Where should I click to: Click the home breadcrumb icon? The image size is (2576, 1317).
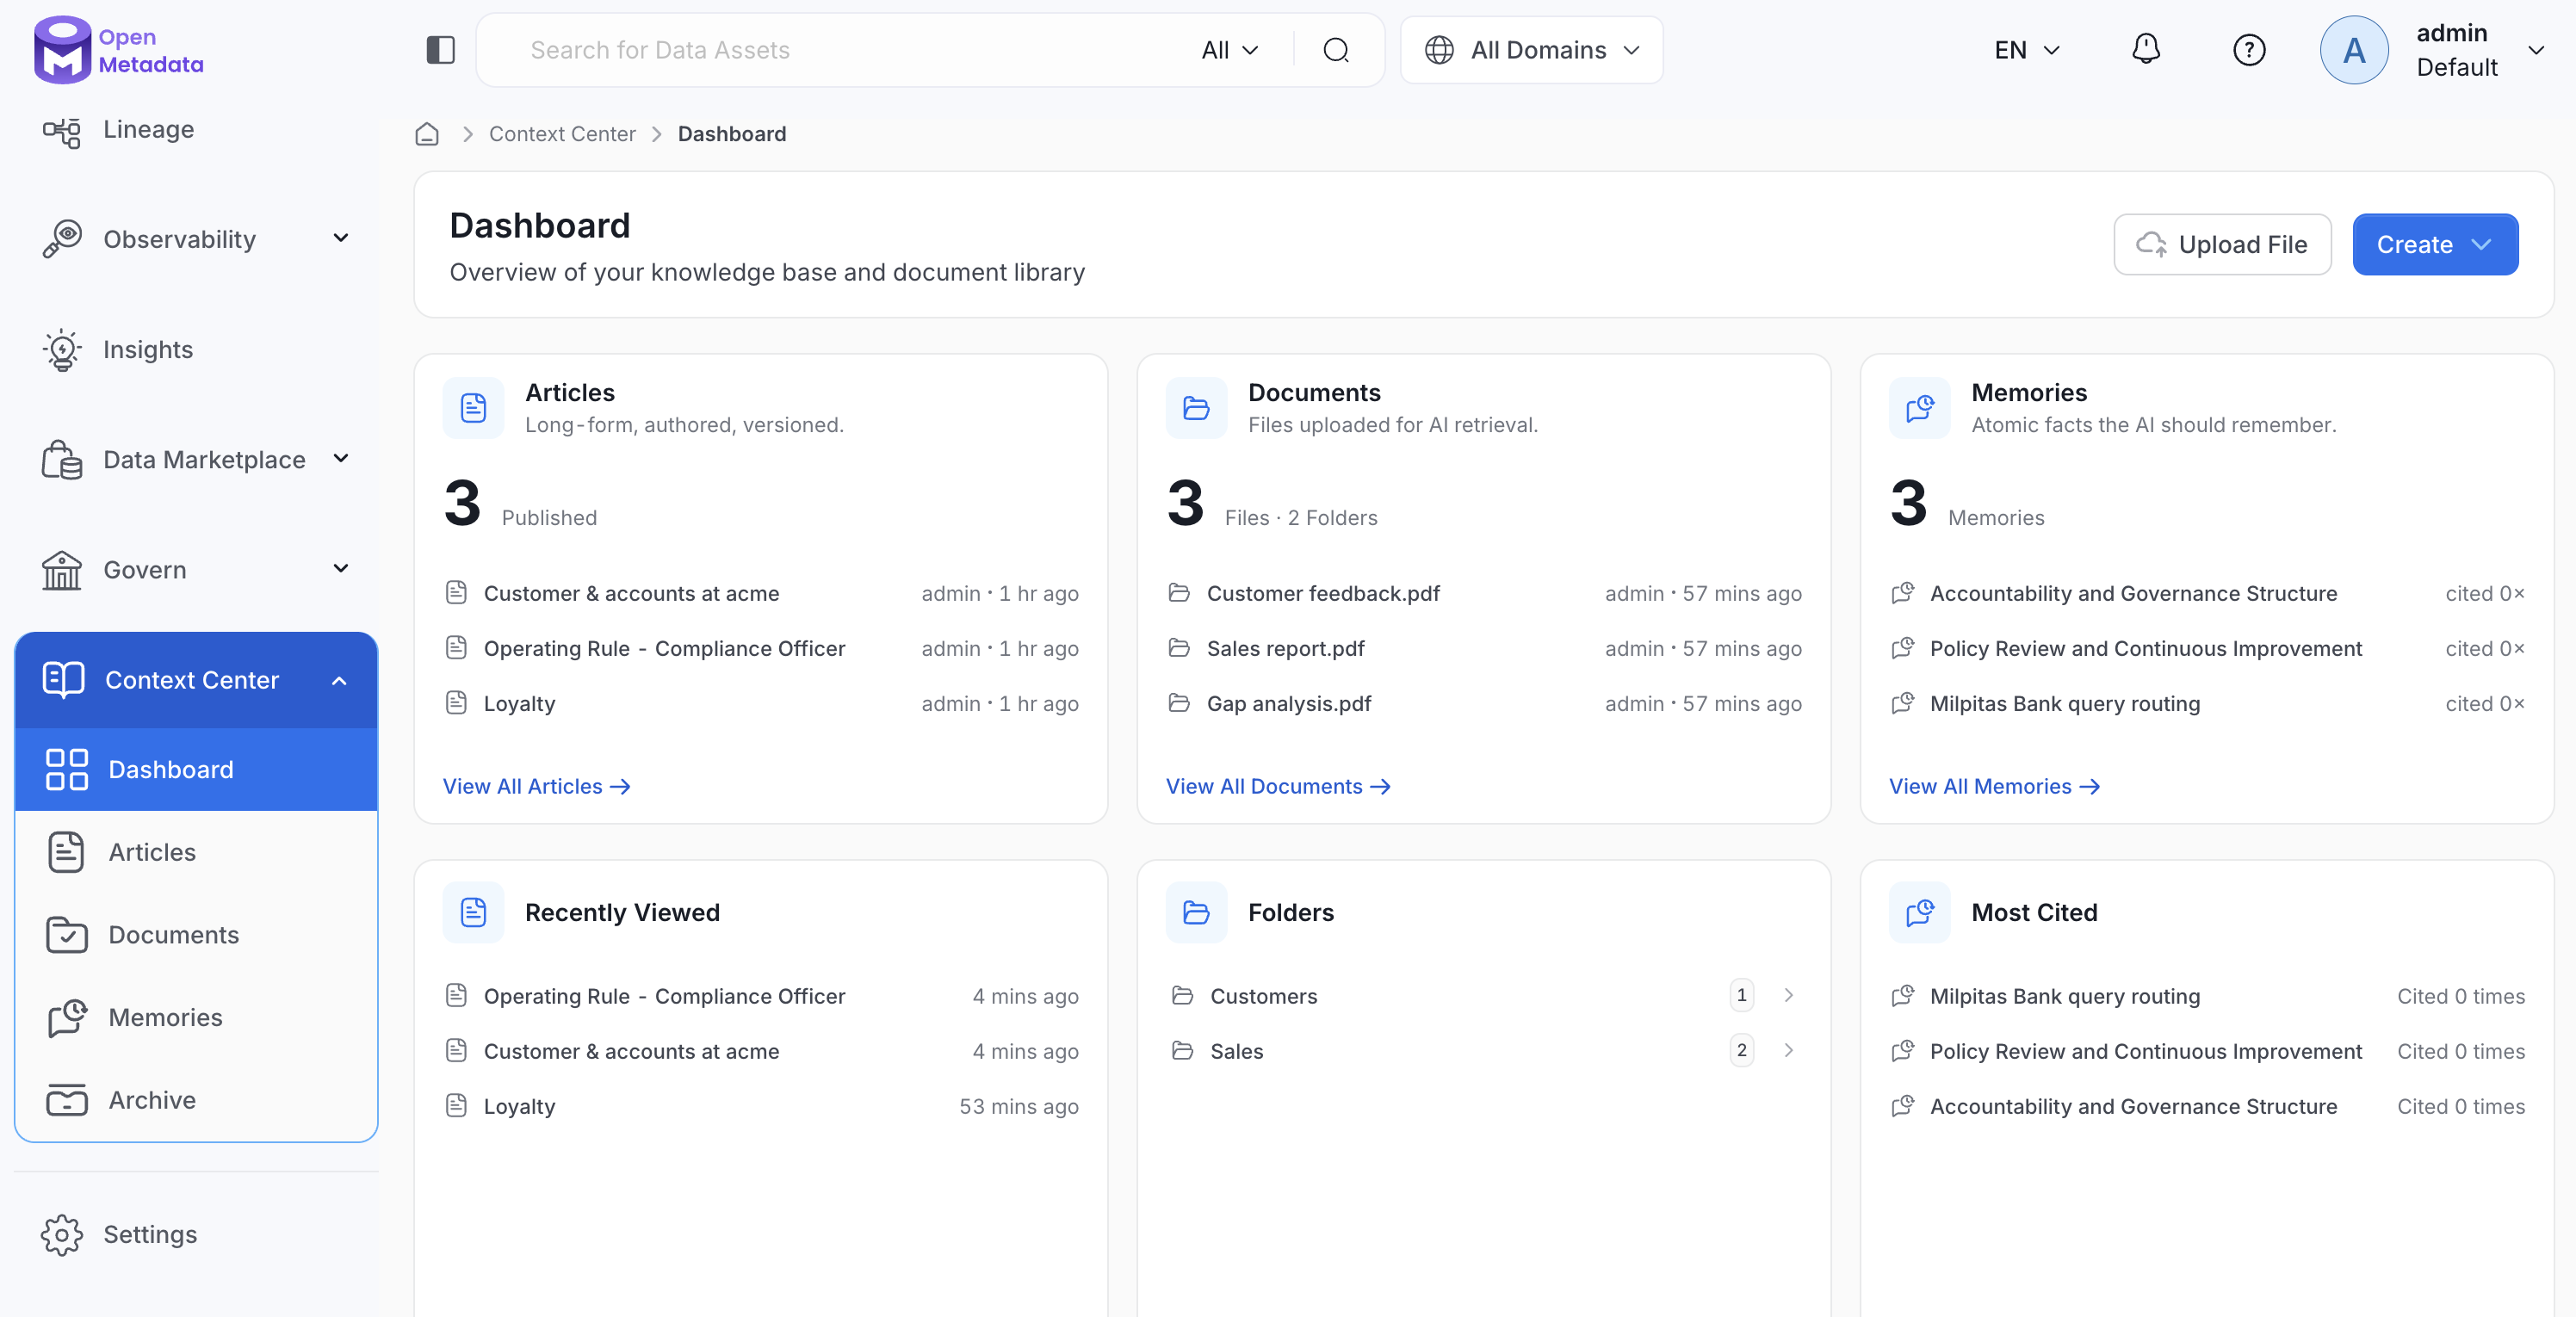[x=427, y=134]
